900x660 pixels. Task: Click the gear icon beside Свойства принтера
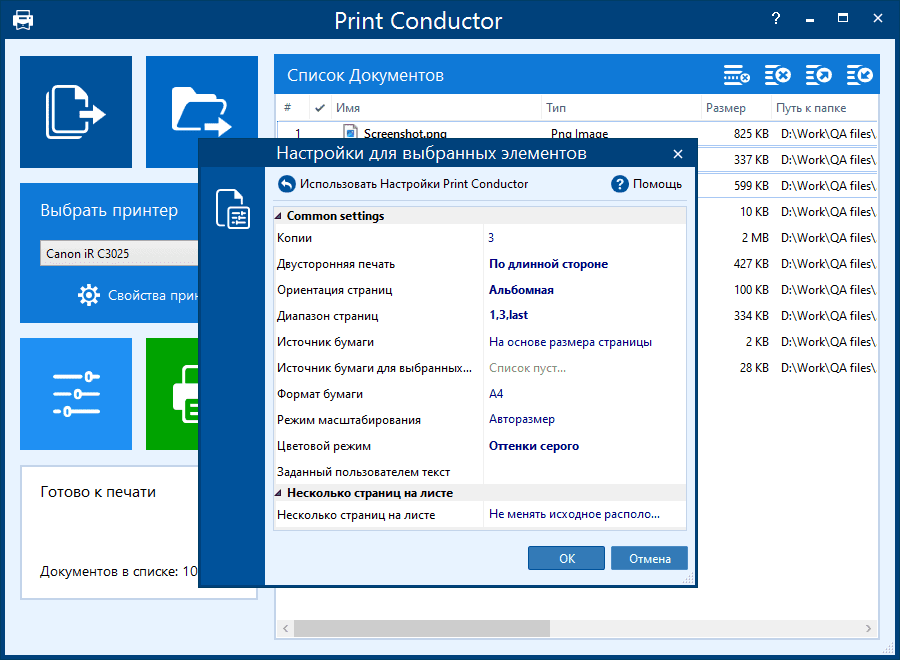88,295
